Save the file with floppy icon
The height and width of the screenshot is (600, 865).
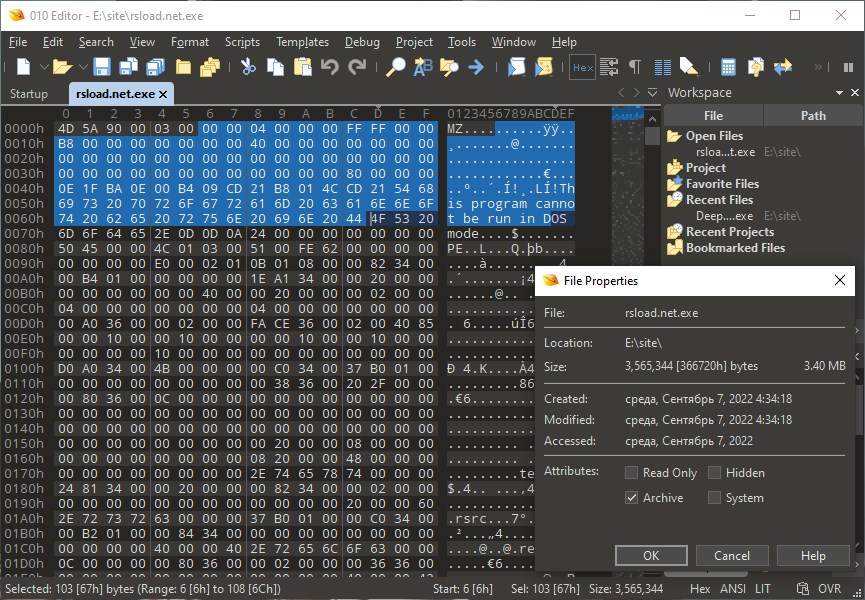[102, 67]
